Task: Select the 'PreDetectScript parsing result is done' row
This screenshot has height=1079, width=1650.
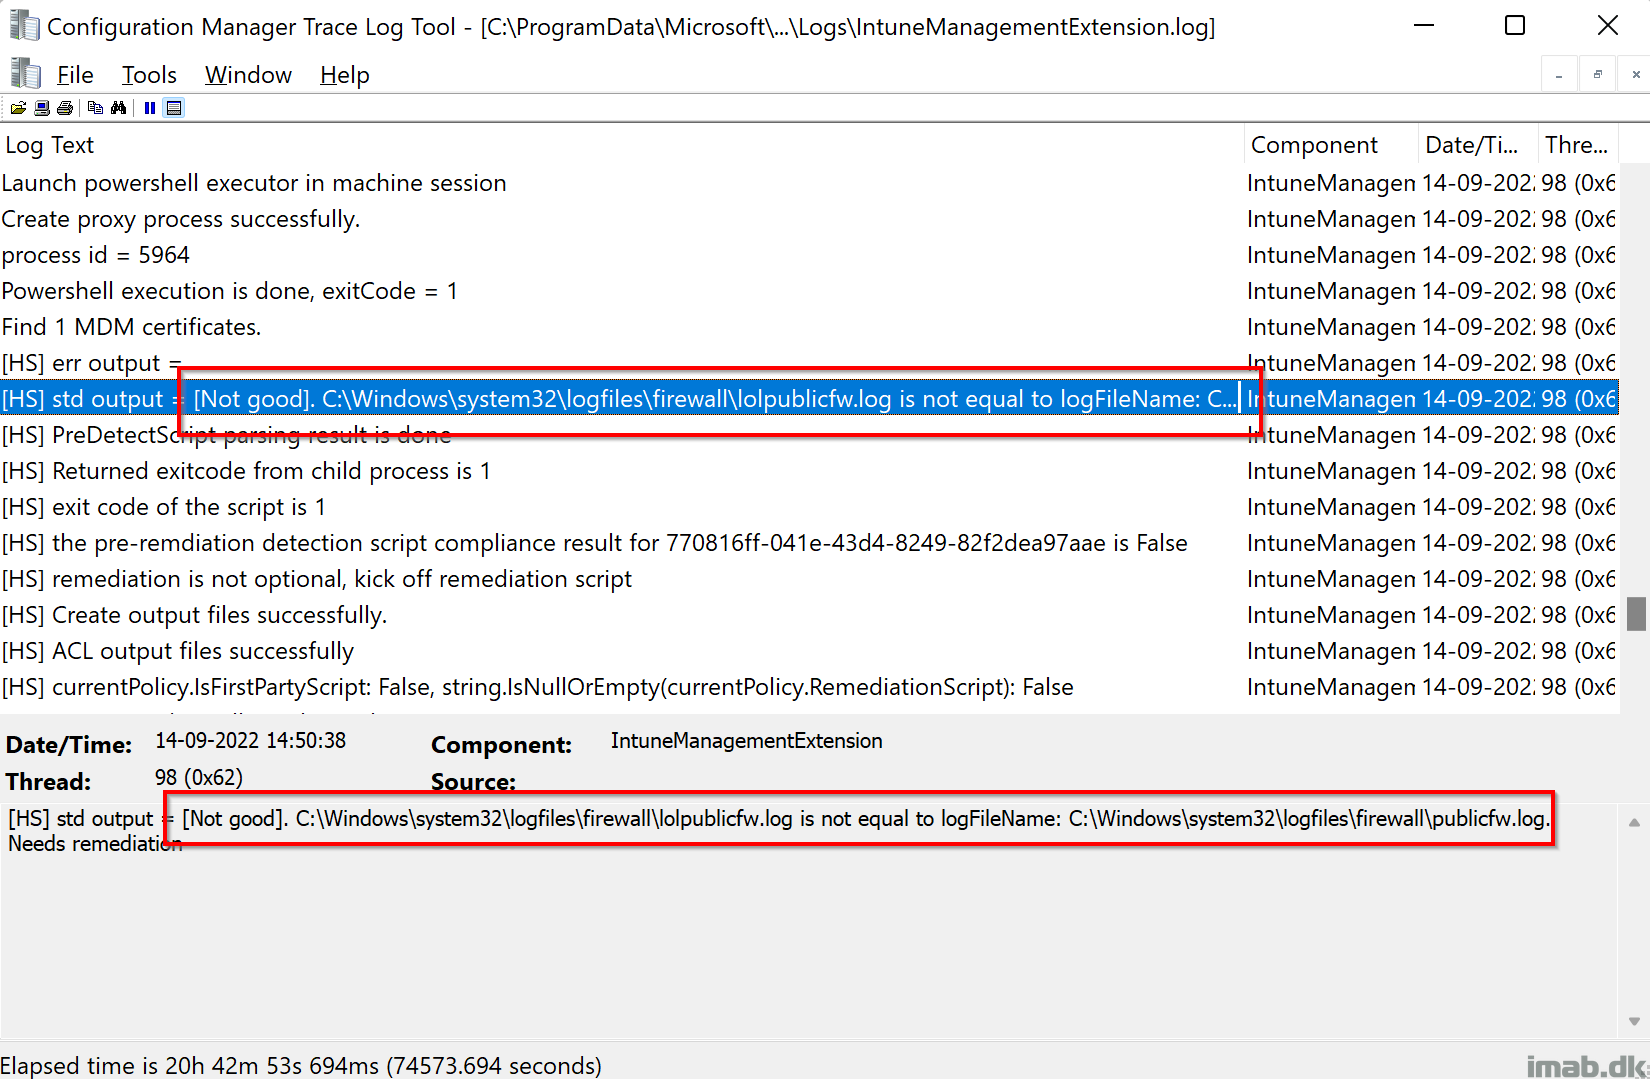Action: point(809,435)
